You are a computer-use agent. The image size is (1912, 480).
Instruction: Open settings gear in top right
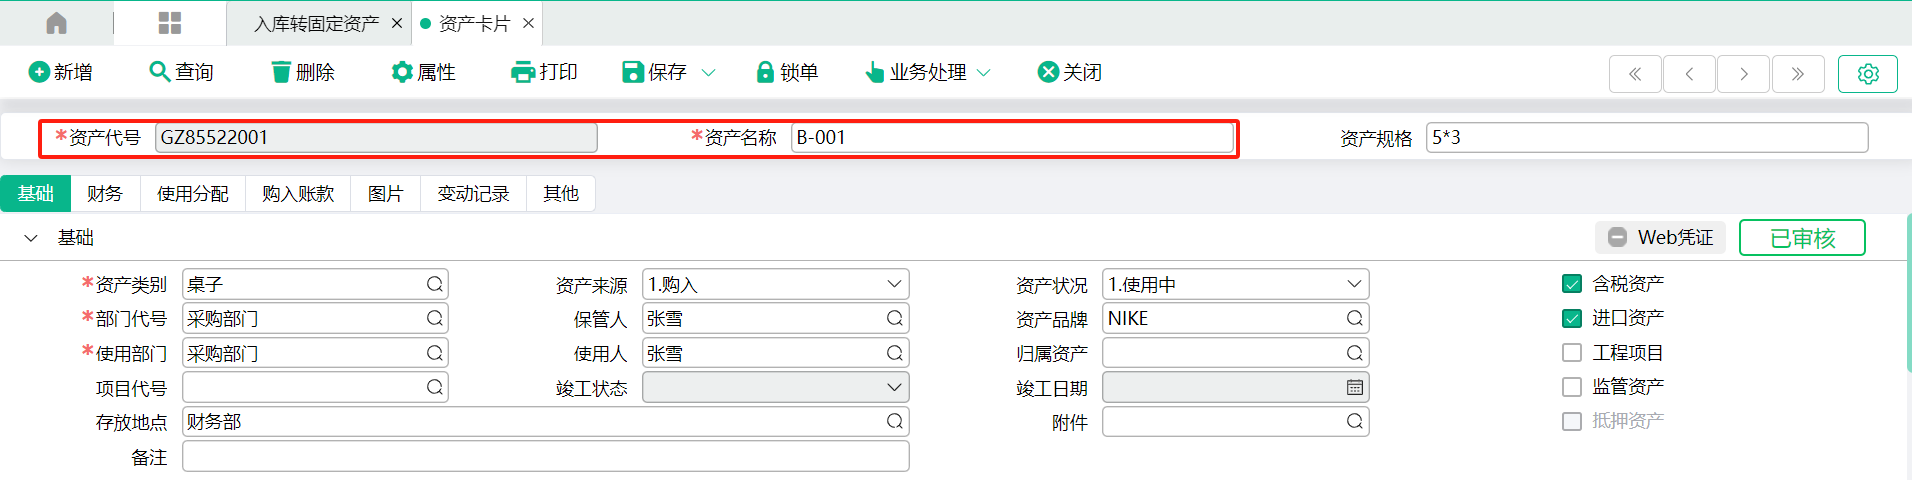1867,74
